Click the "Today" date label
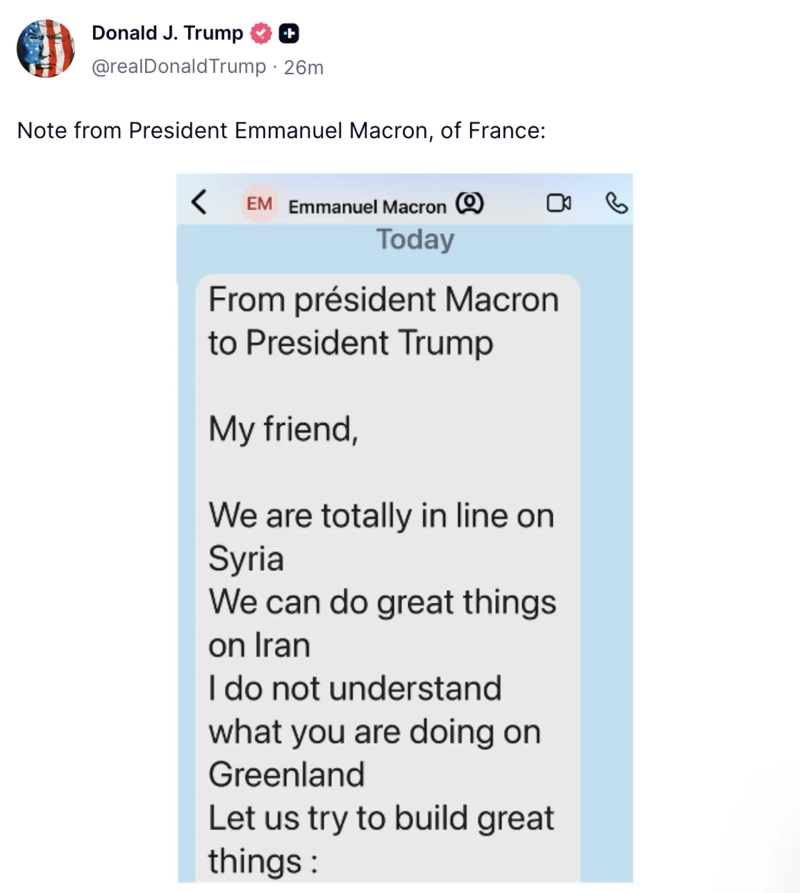Screen dimensions: 800x893 click(415, 240)
